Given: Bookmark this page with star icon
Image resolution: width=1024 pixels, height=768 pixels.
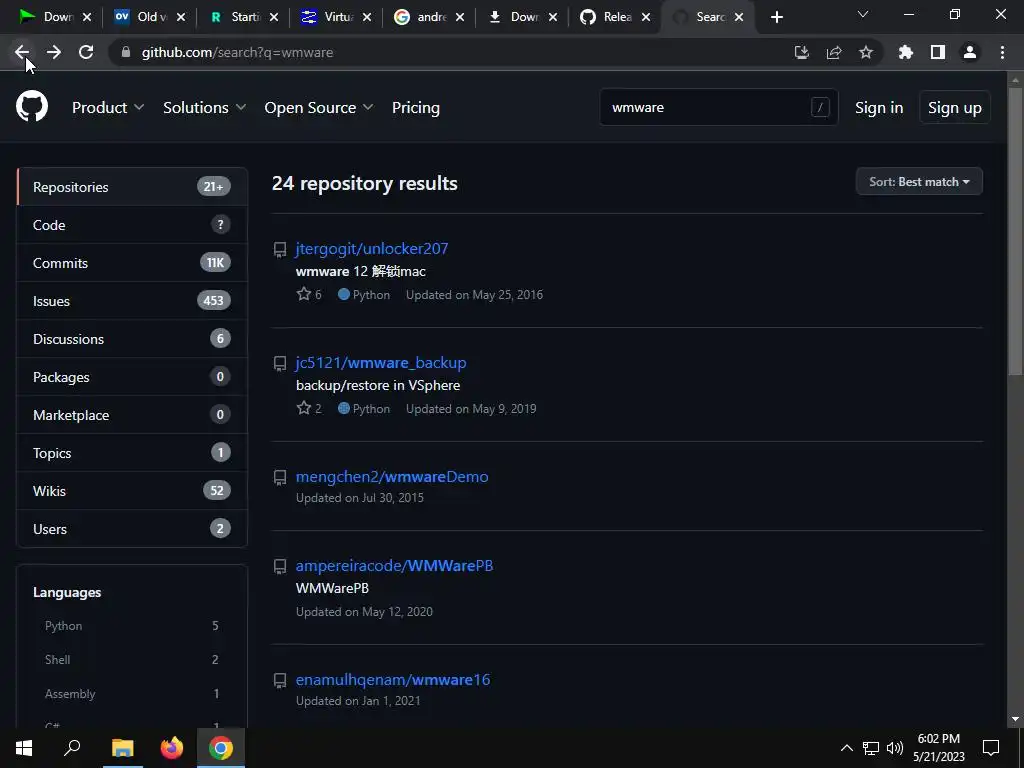Looking at the screenshot, I should [866, 52].
